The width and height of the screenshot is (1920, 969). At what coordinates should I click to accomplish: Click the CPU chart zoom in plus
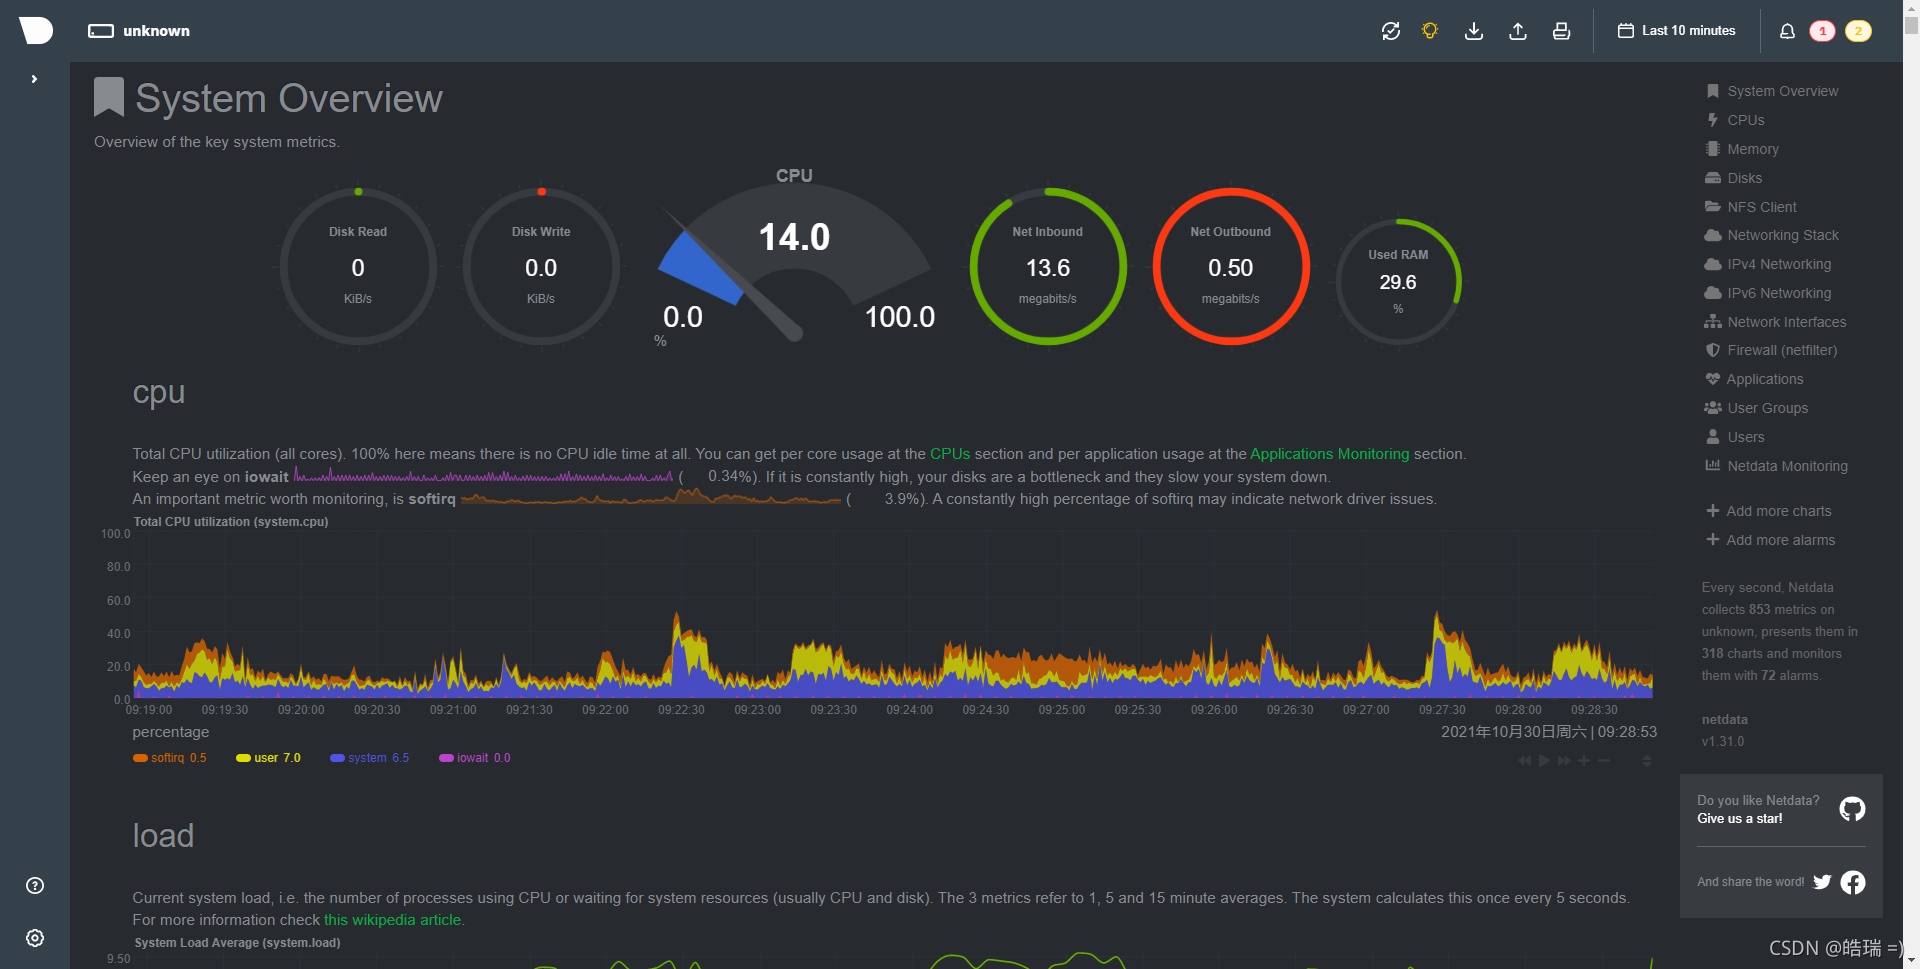click(1584, 761)
